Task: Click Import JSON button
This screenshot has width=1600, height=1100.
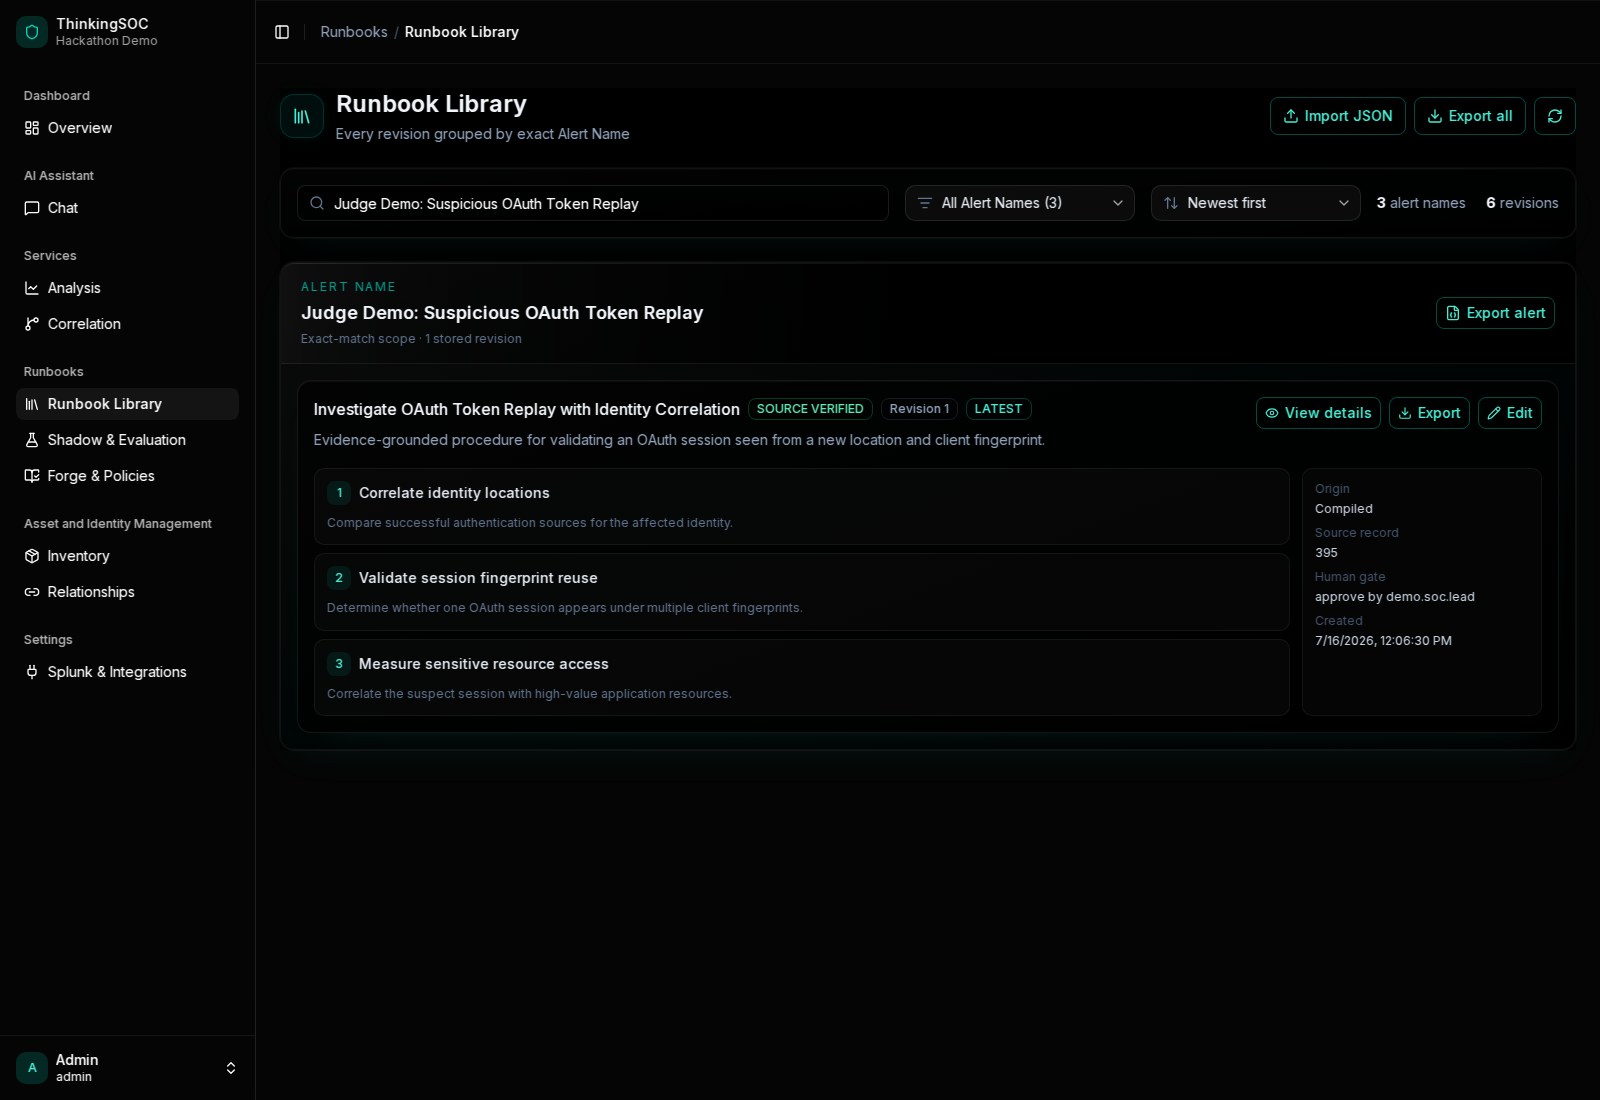Action: pyautogui.click(x=1338, y=116)
